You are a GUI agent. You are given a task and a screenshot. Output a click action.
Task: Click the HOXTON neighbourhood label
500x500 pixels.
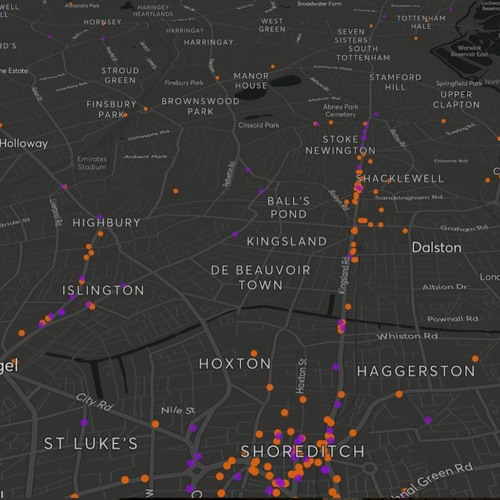235,364
